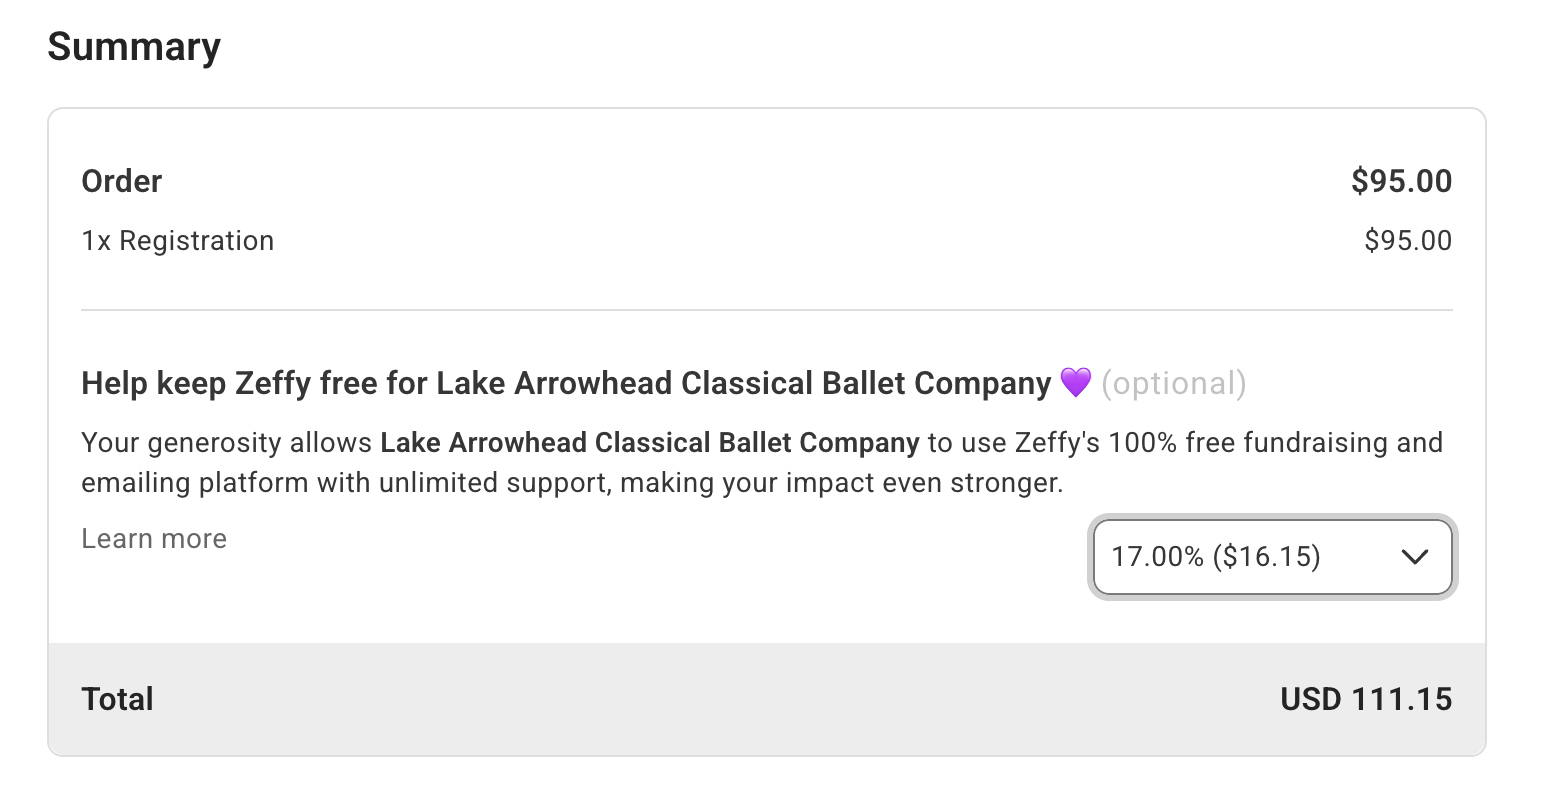
Task: Click the $95.00 price beside Registration
Action: click(1407, 241)
